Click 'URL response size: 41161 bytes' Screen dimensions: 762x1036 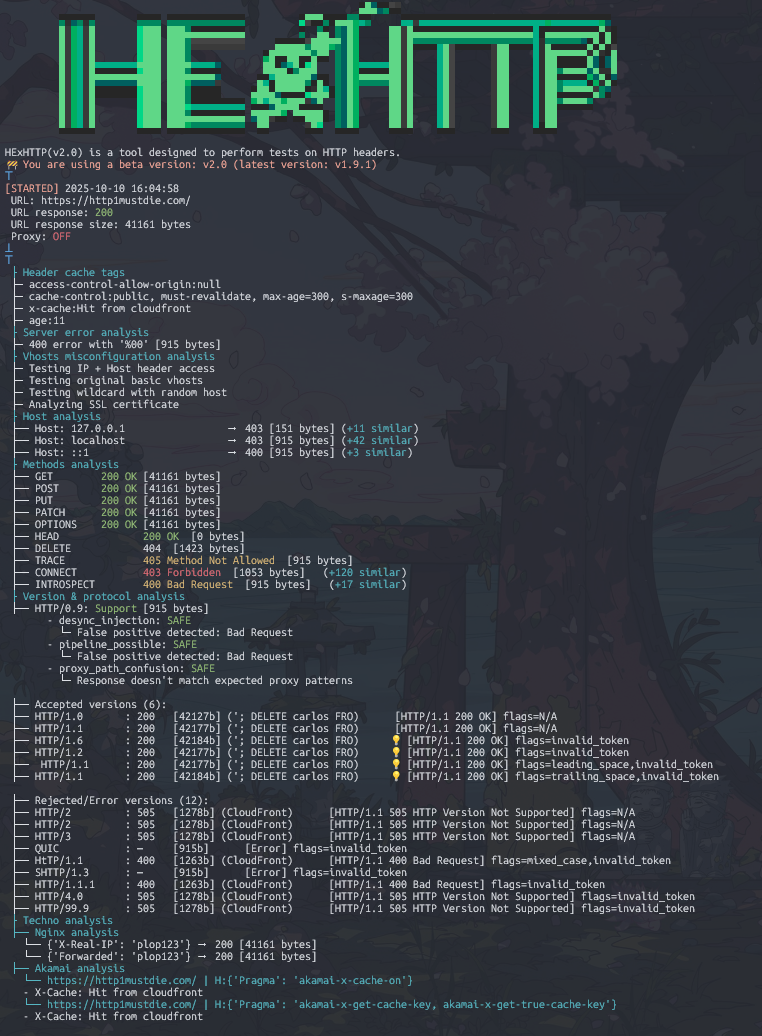point(100,225)
